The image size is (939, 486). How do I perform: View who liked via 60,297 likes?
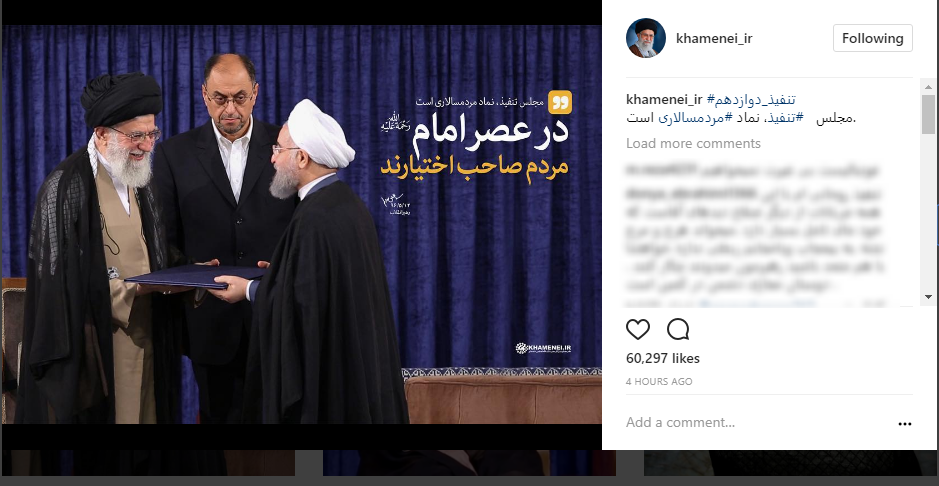click(662, 359)
